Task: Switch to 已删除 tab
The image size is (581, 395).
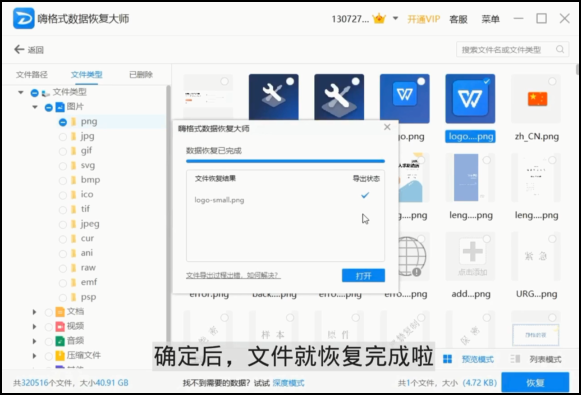Action: point(141,74)
